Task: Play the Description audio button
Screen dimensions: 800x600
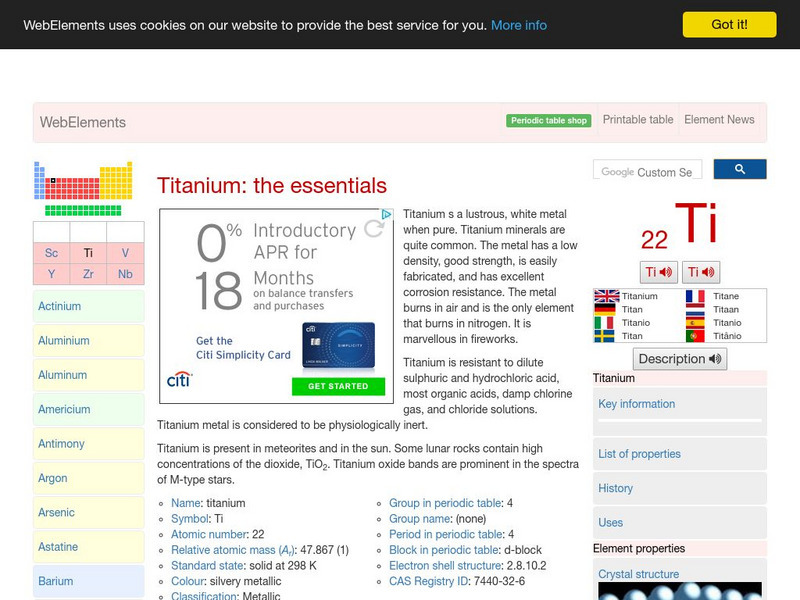Action: coord(679,359)
